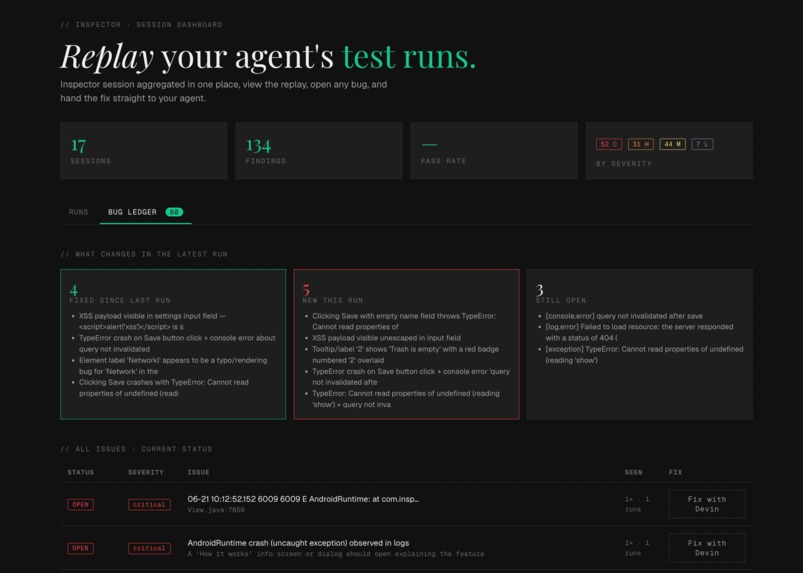
Task: Open the 17 Sessions stat card
Action: coord(143,151)
